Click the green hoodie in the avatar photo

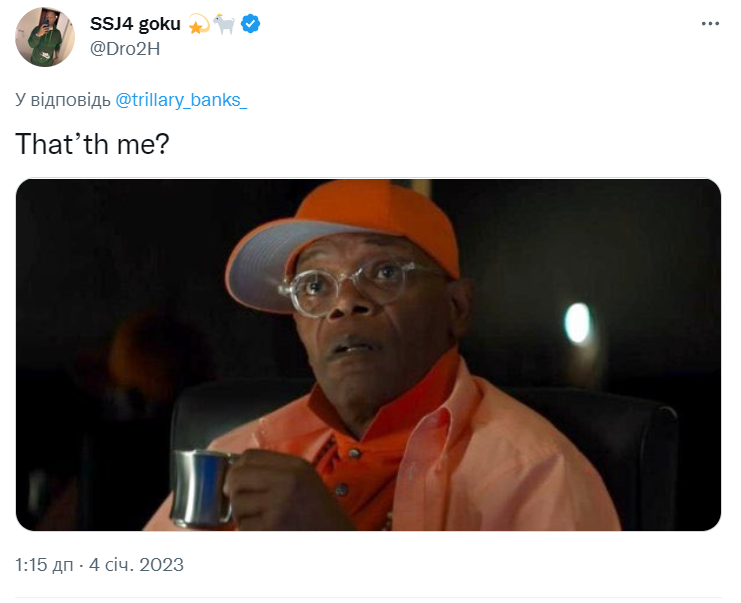click(x=43, y=47)
